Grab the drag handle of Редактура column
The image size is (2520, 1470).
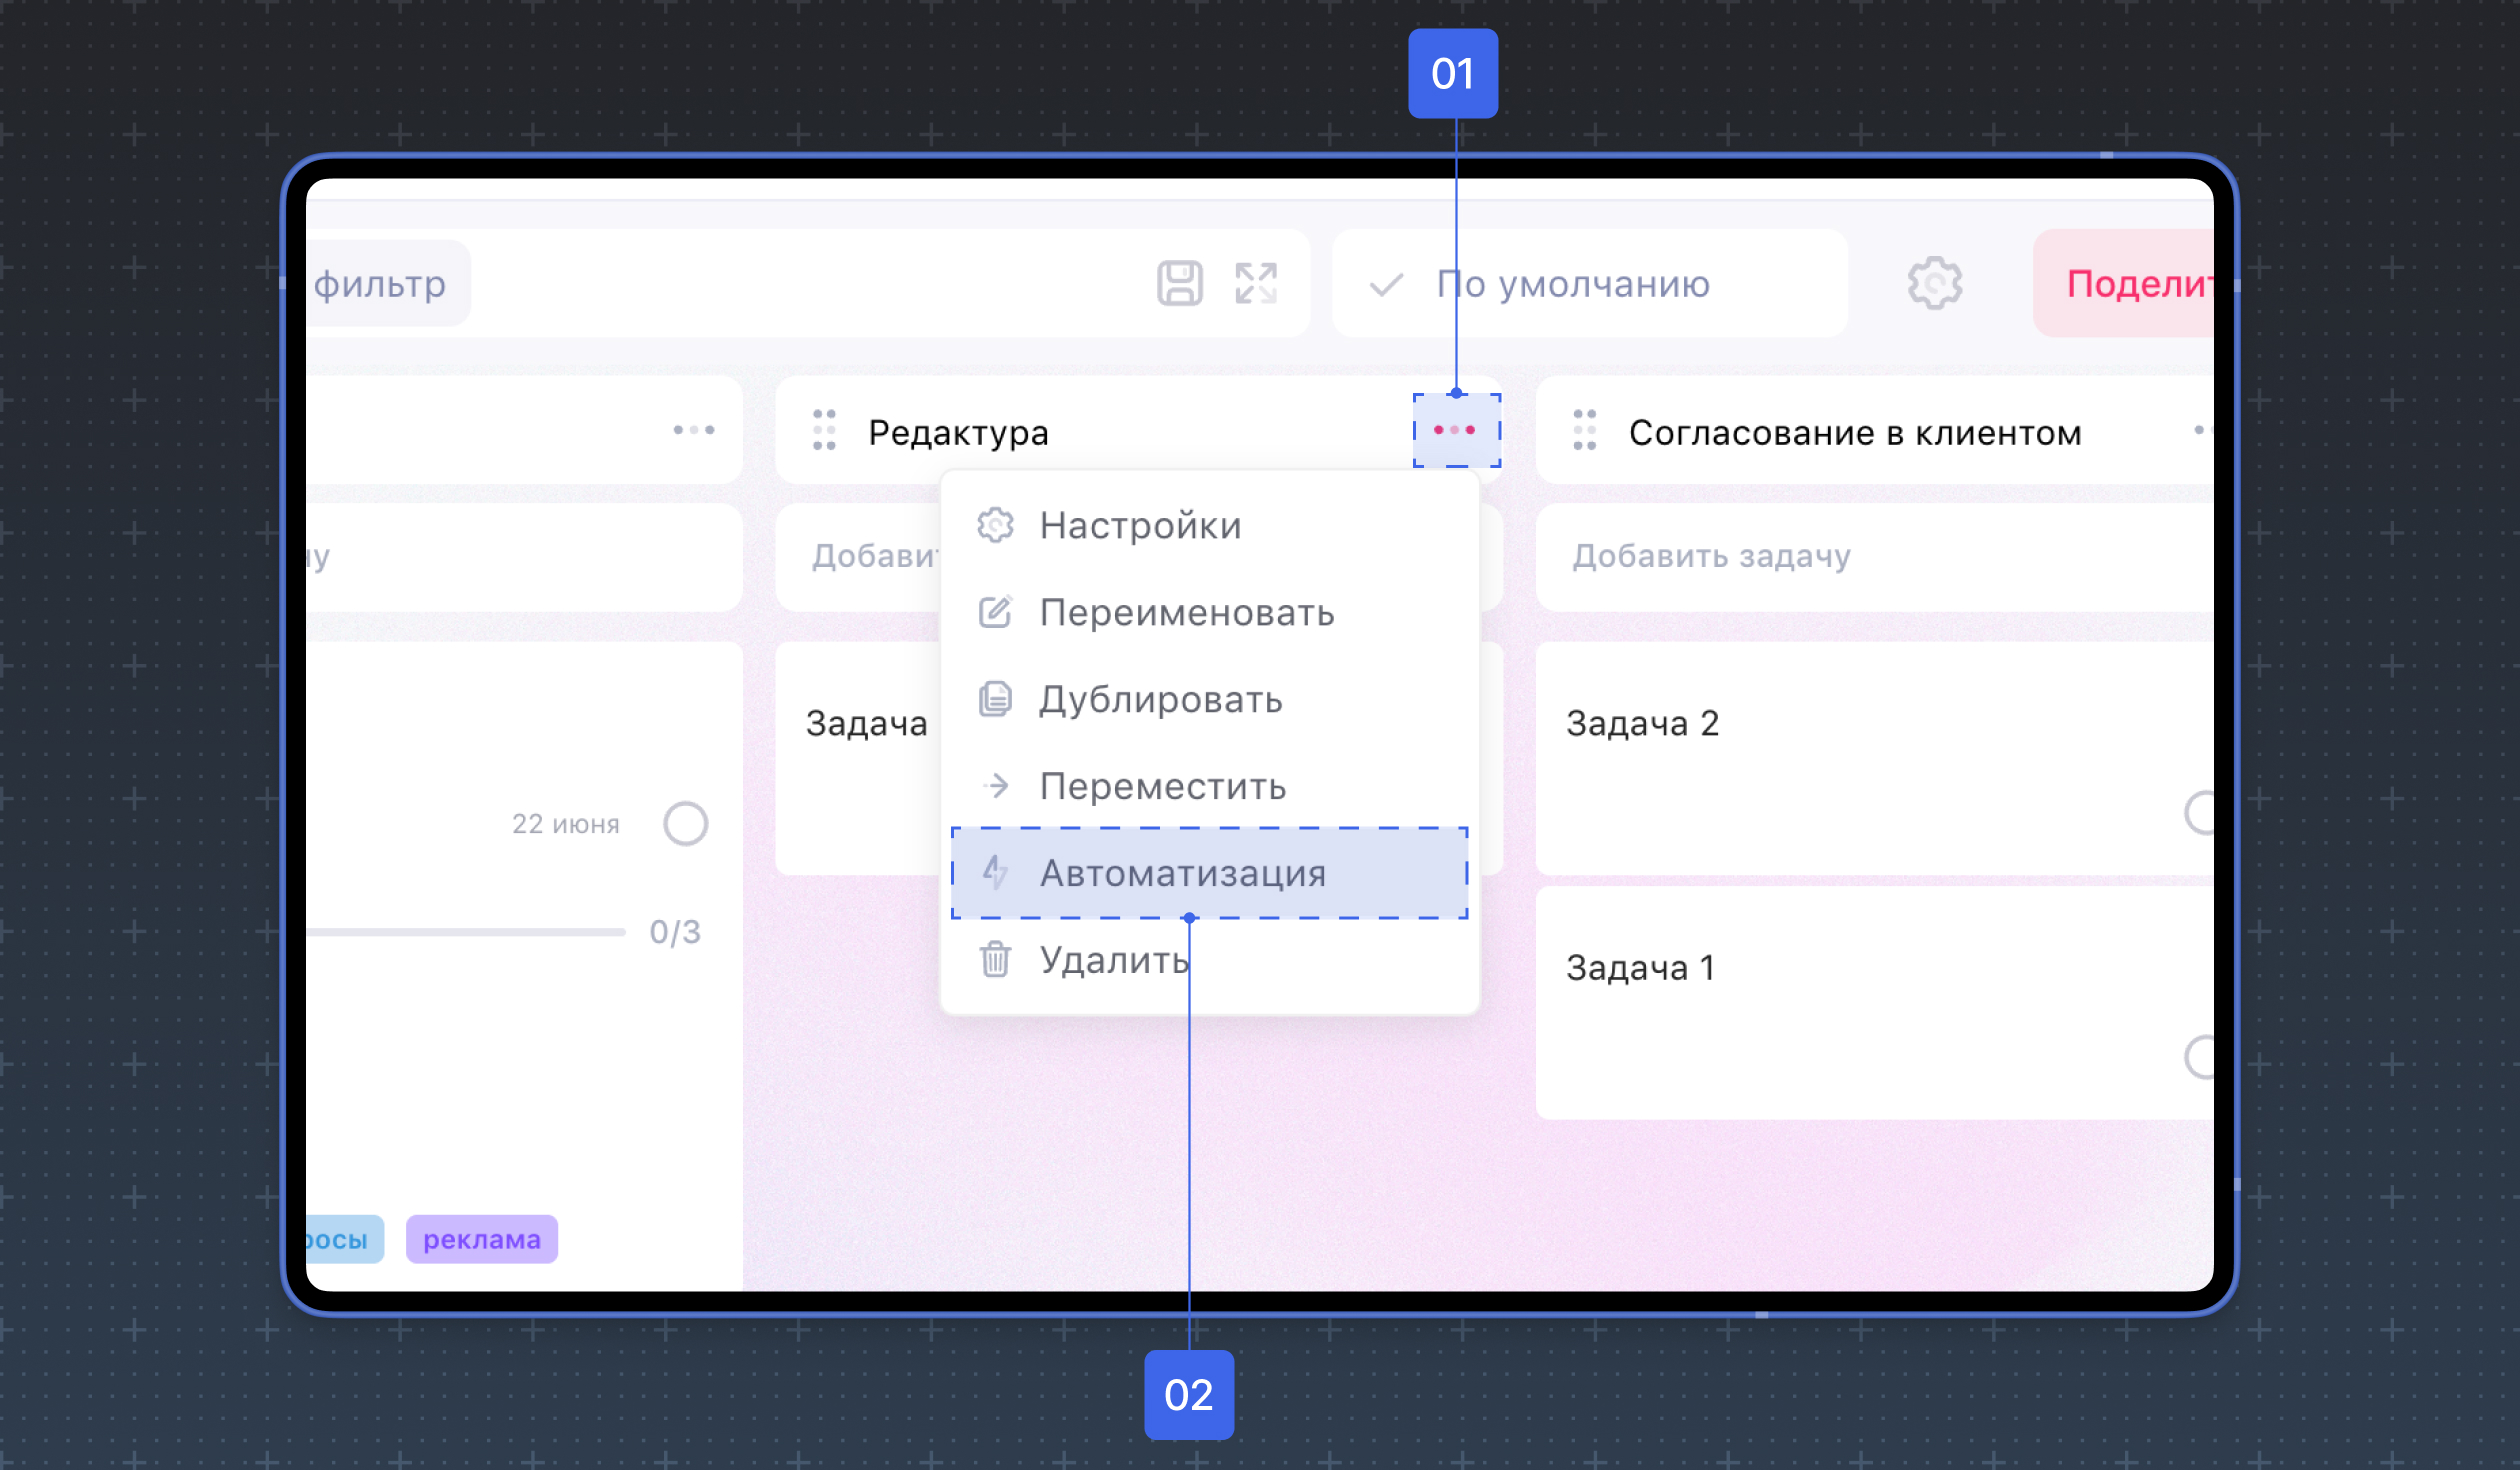pyautogui.click(x=824, y=430)
